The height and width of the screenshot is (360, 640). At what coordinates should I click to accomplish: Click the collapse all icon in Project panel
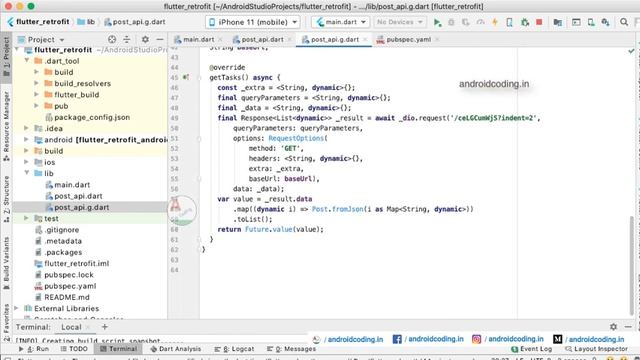click(x=127, y=39)
